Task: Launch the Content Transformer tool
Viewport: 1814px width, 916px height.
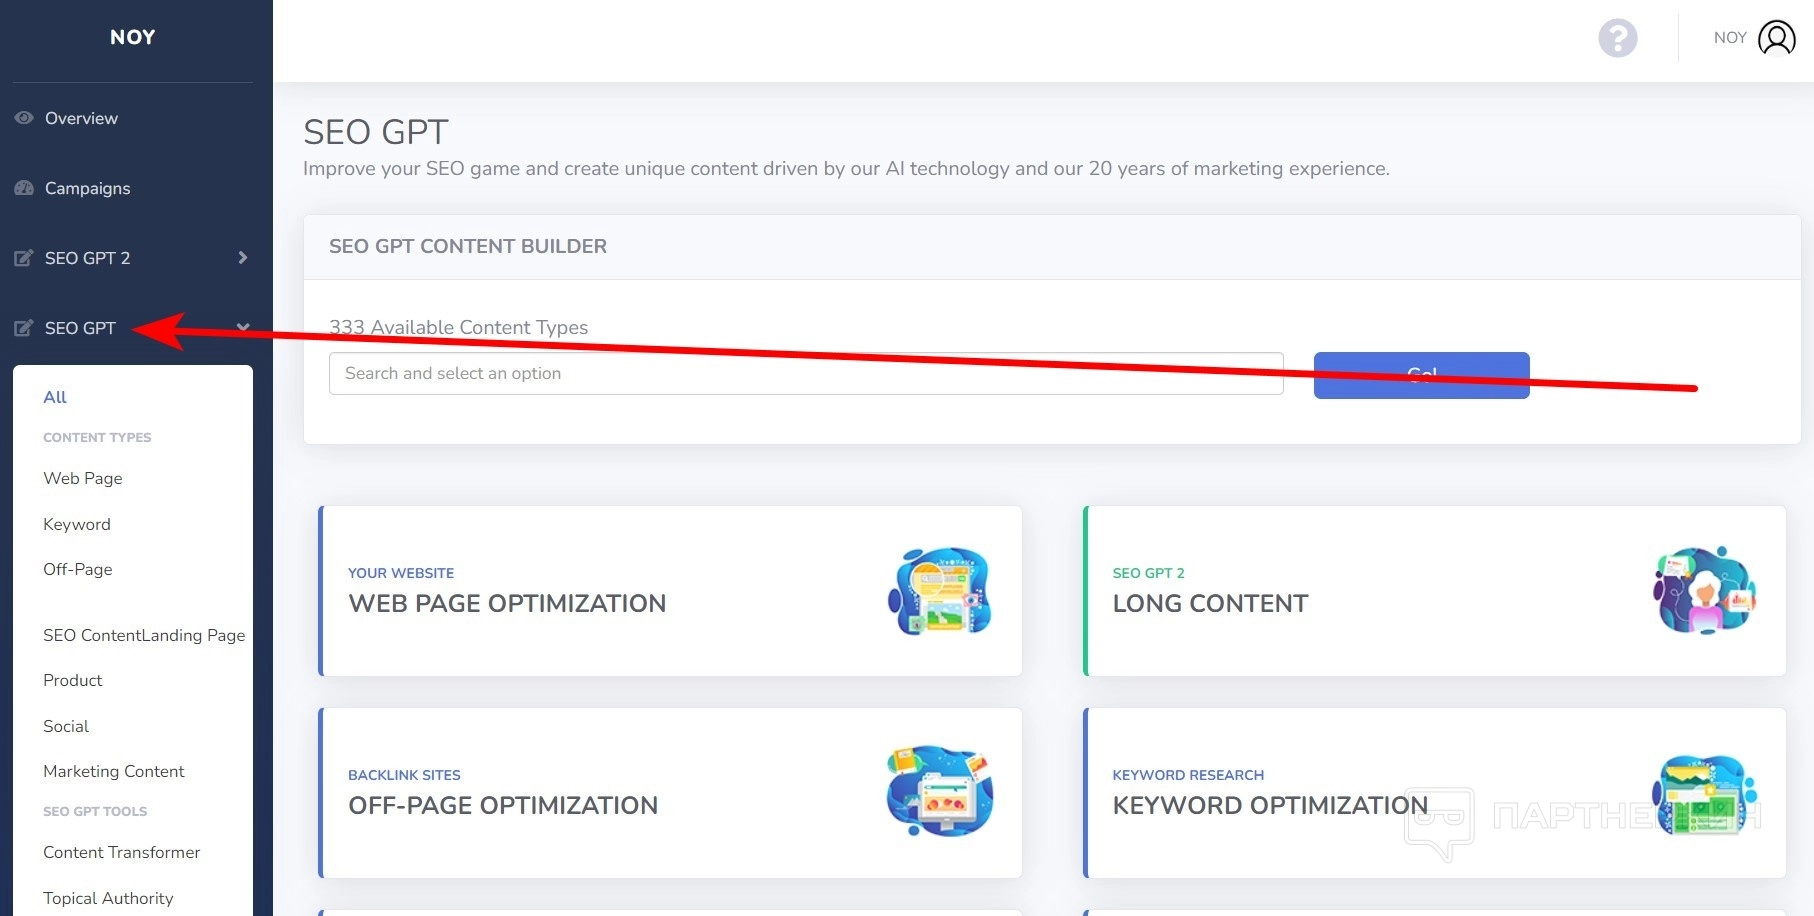Action: point(122,852)
